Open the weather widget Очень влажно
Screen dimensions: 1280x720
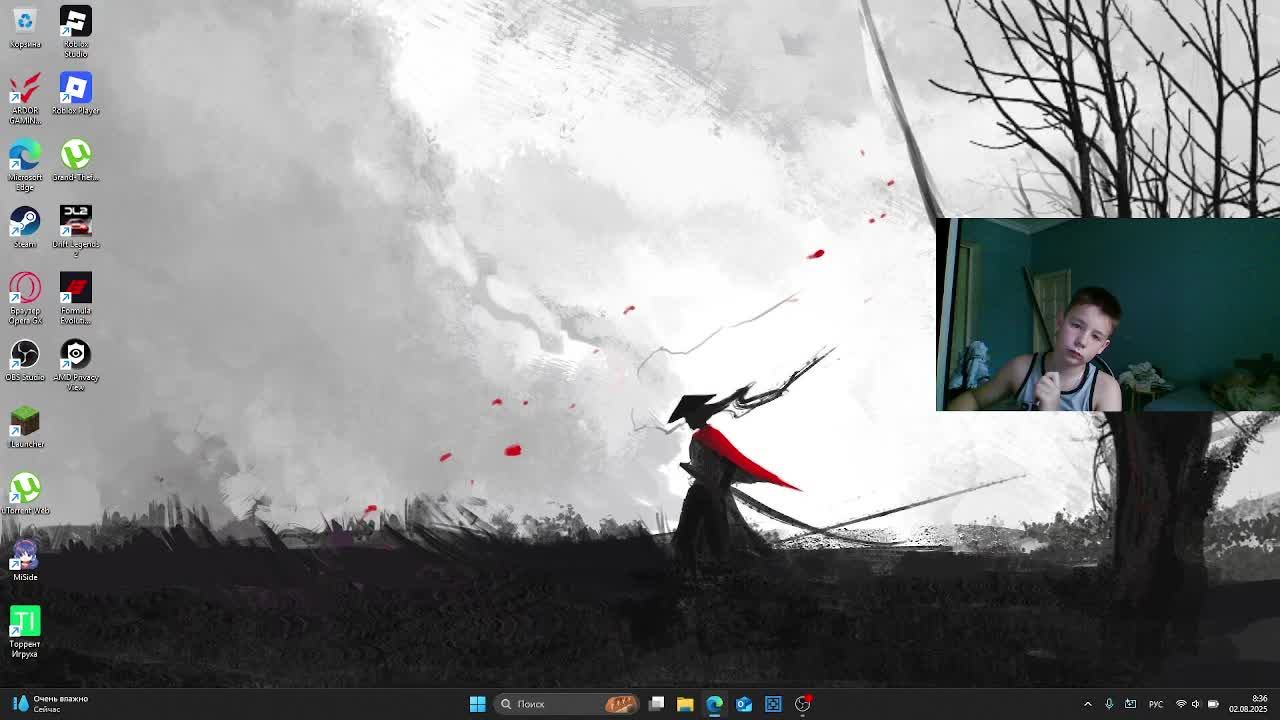point(50,704)
